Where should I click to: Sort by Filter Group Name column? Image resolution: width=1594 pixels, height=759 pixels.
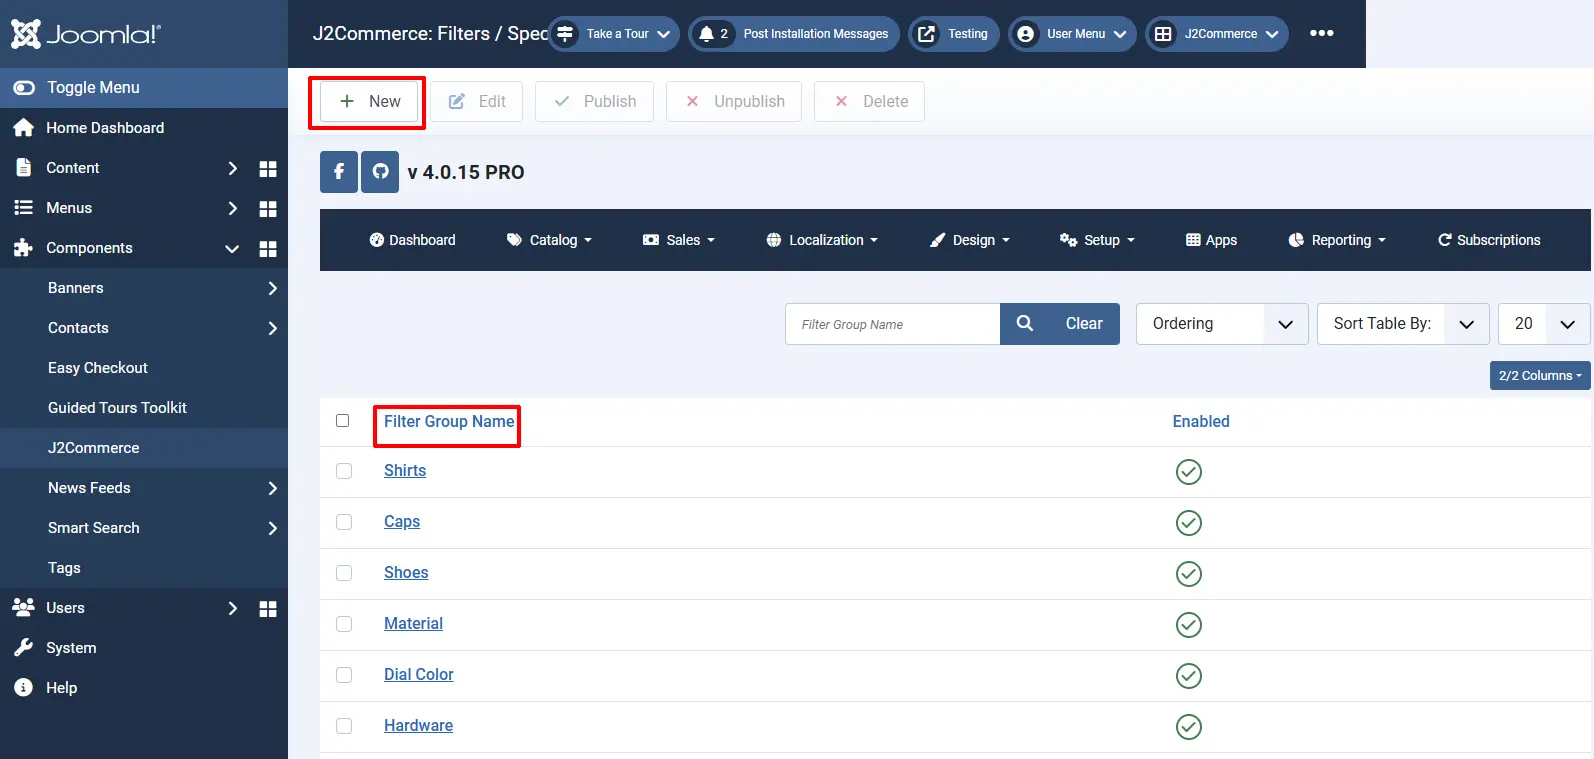pos(449,422)
